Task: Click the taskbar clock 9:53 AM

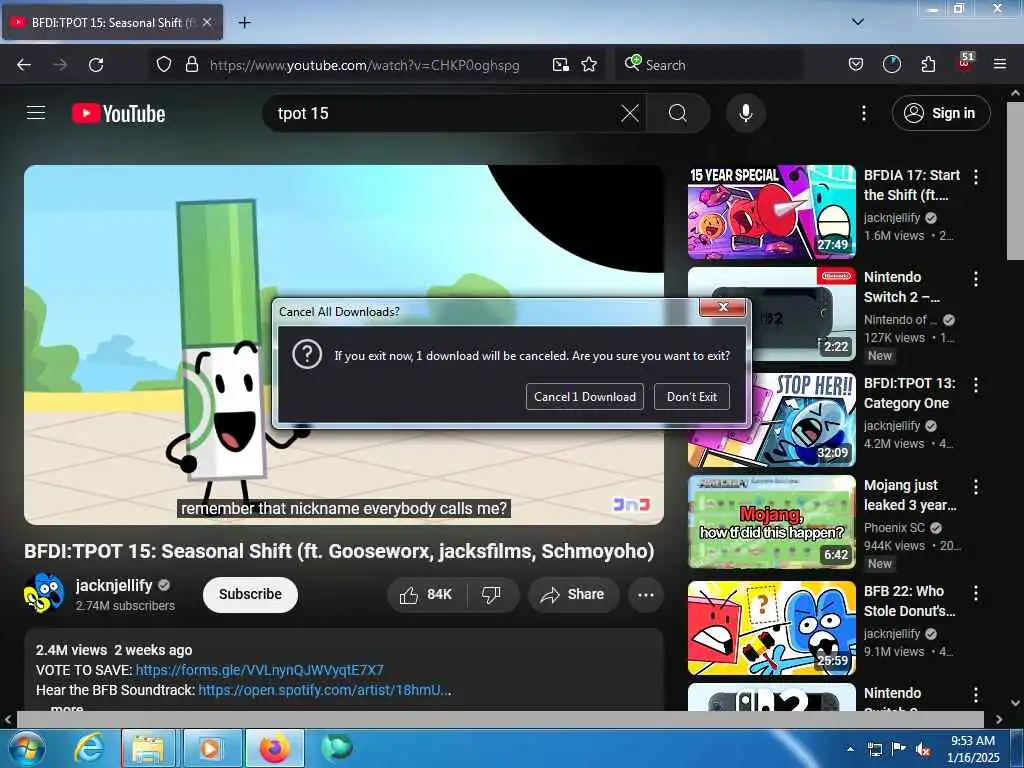Action: [973, 749]
